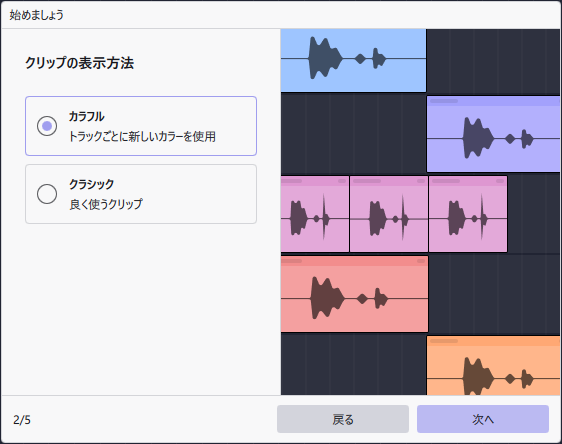Click the クリップの表示方法 heading

[79, 63]
